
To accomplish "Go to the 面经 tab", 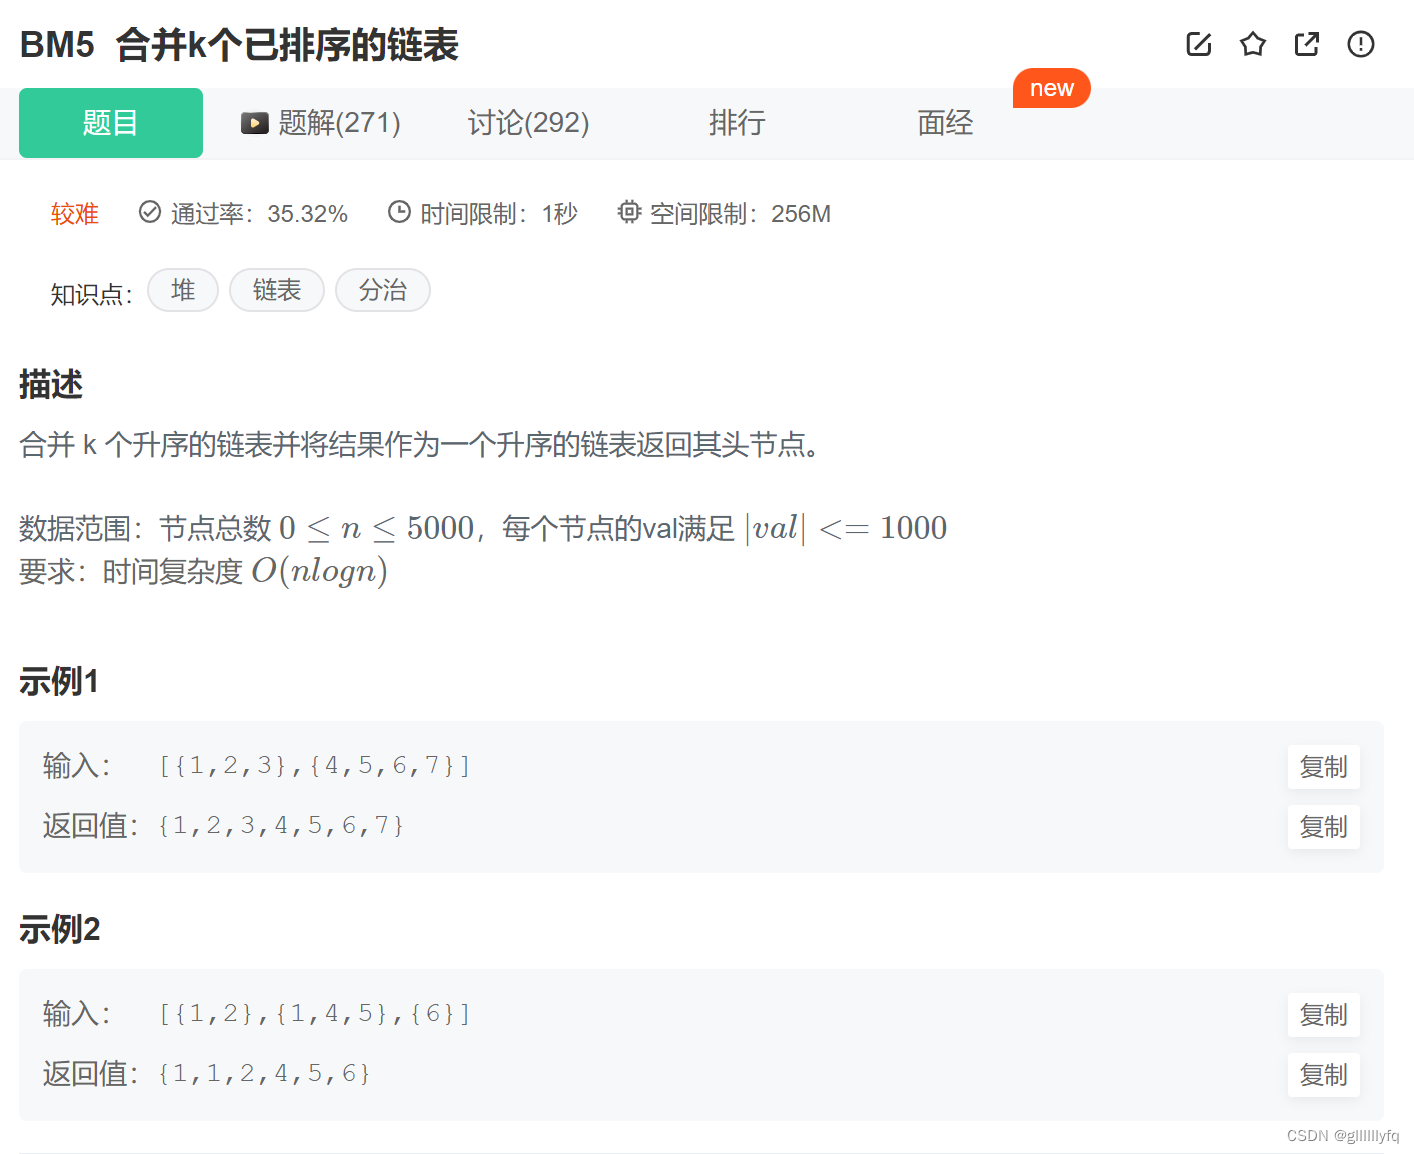I will click(945, 123).
